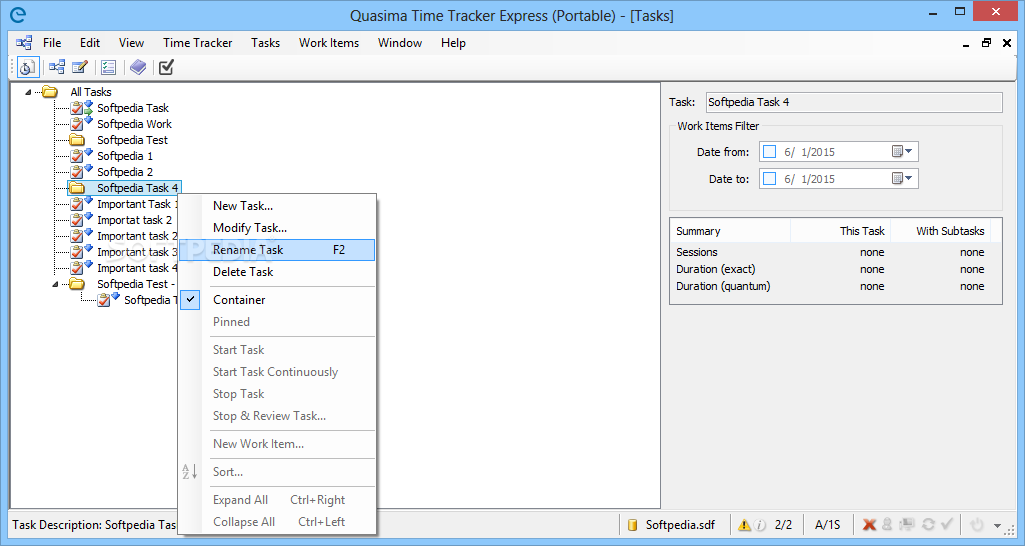
Task: Select the Softpedia 1 tree row
Action: (125, 156)
